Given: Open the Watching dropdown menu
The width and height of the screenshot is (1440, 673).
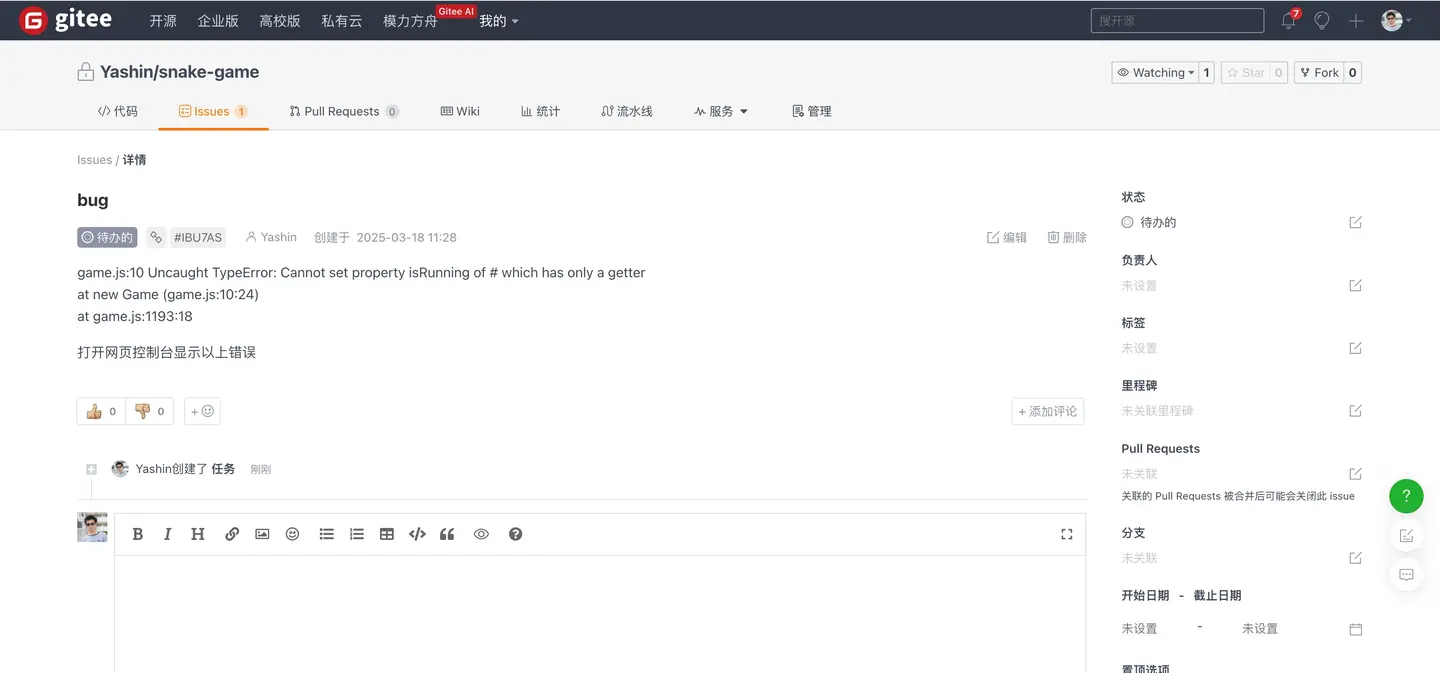Looking at the screenshot, I should 1155,72.
